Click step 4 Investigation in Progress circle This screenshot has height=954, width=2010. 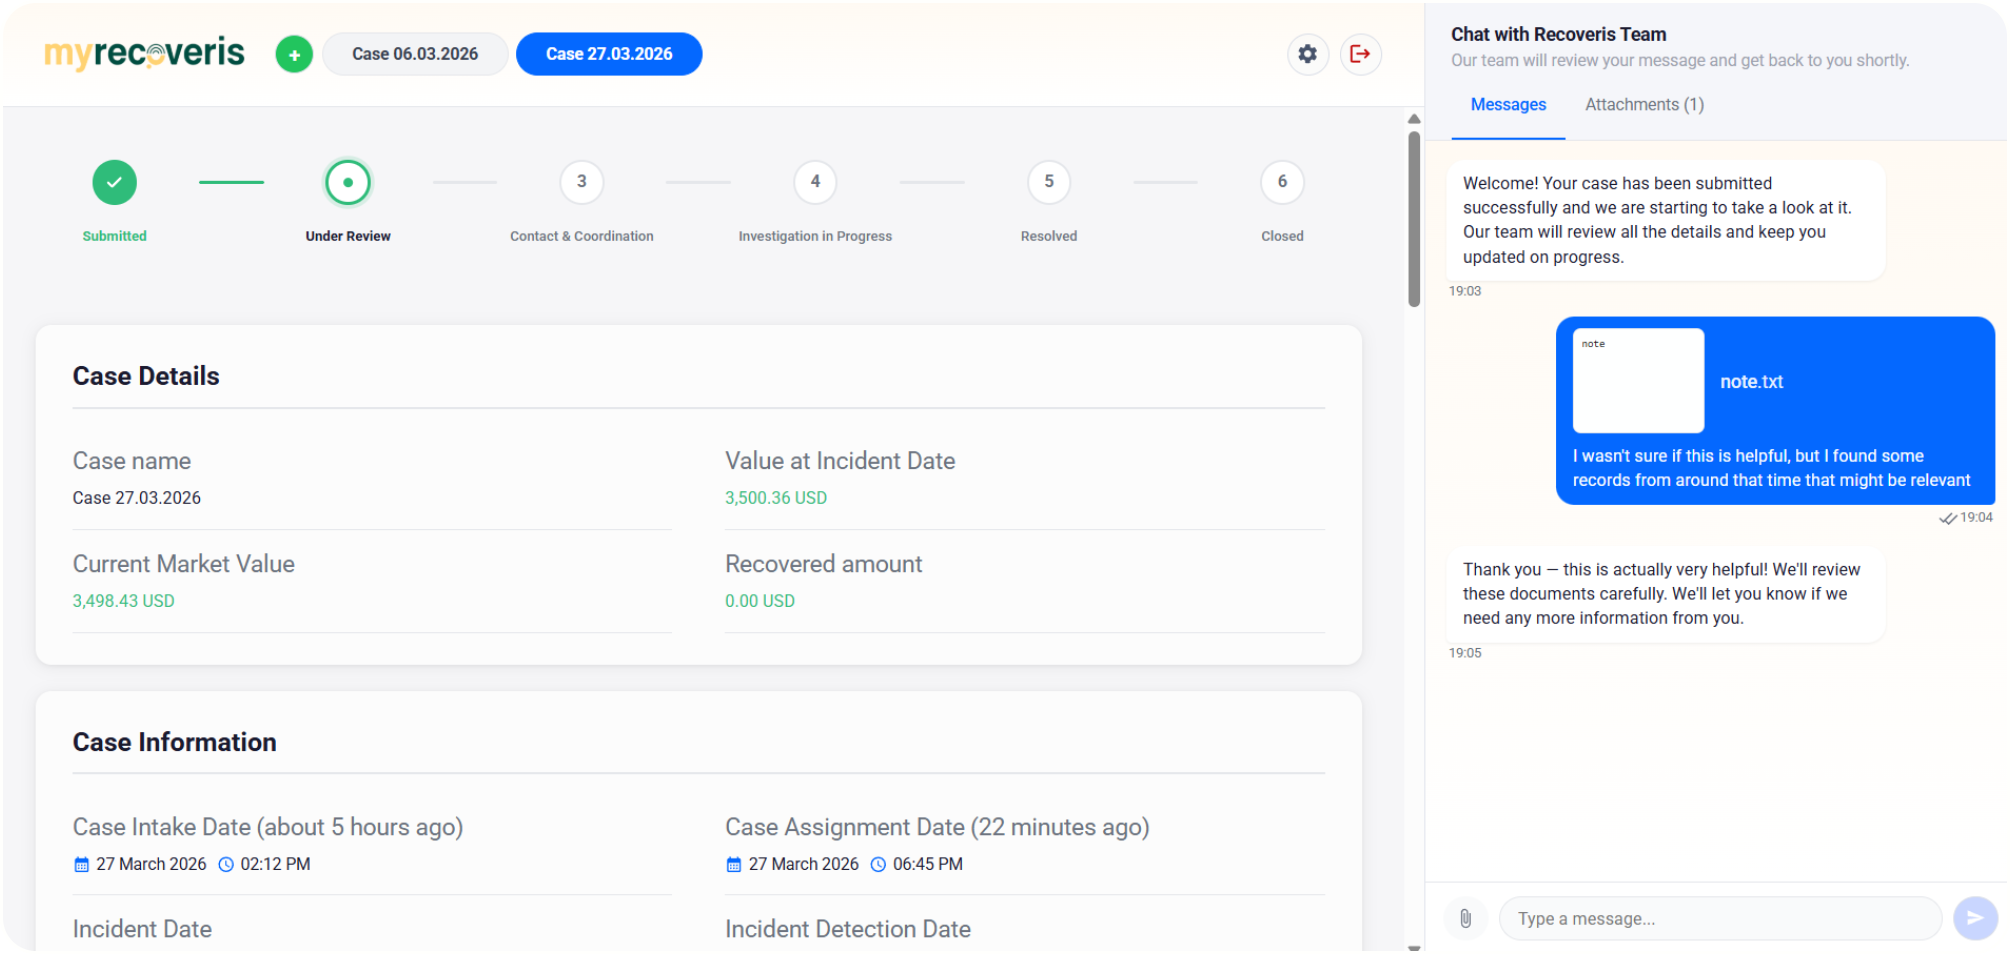pos(815,182)
